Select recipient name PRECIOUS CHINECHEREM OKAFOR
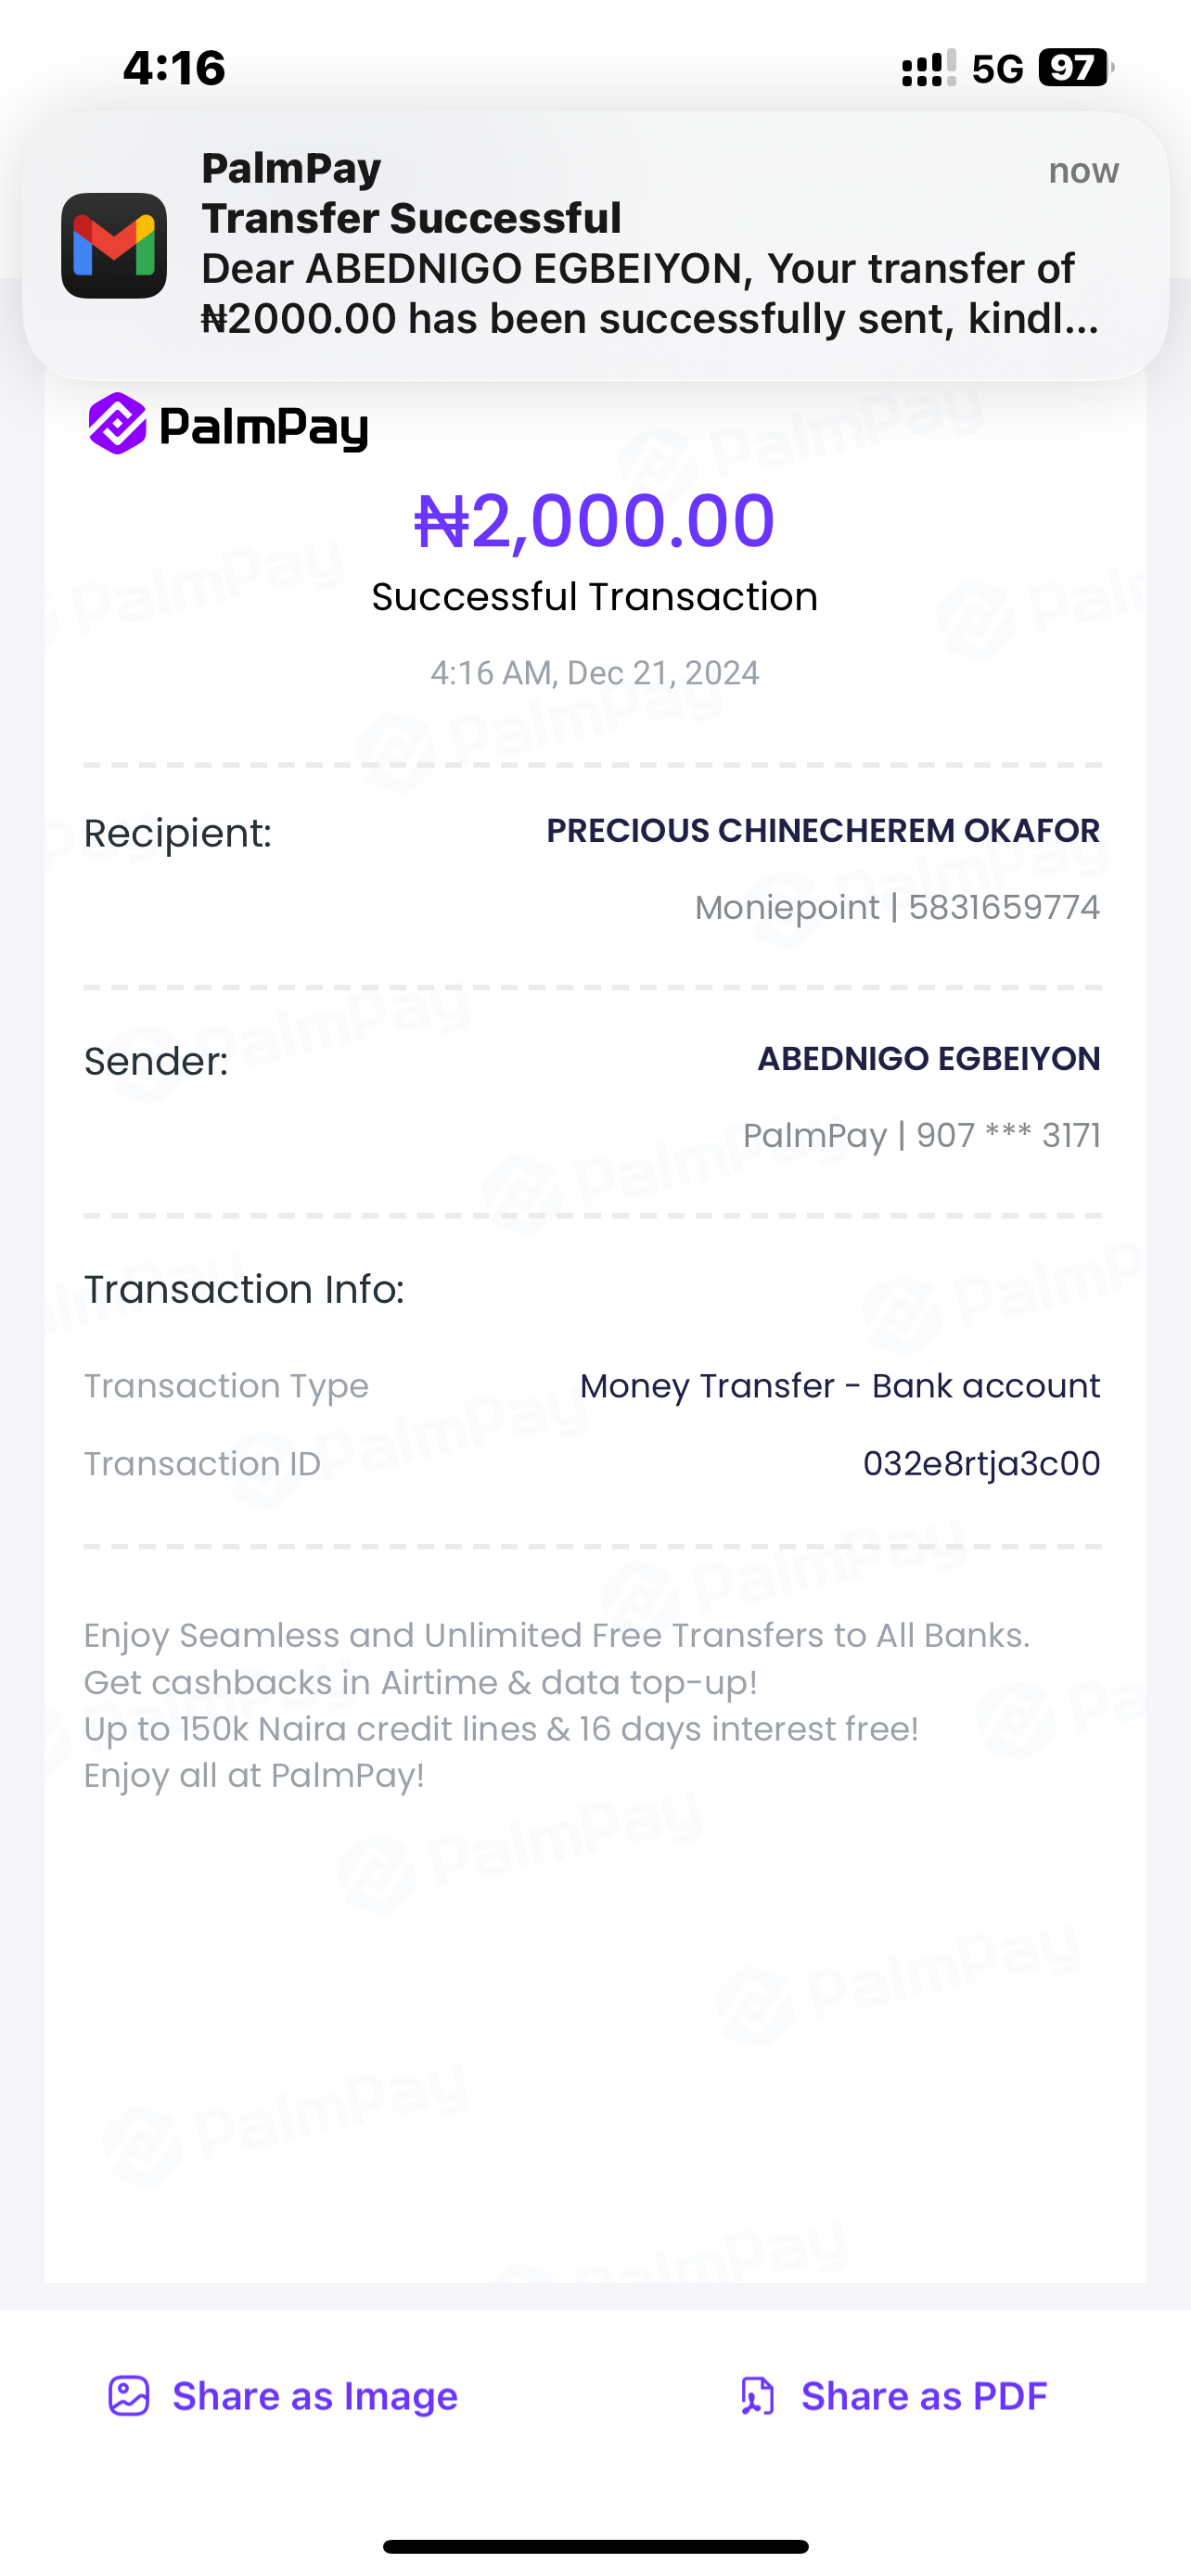The image size is (1191, 2576). click(x=822, y=830)
